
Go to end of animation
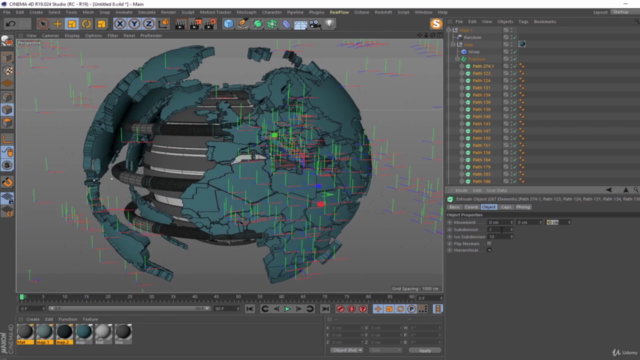point(325,309)
